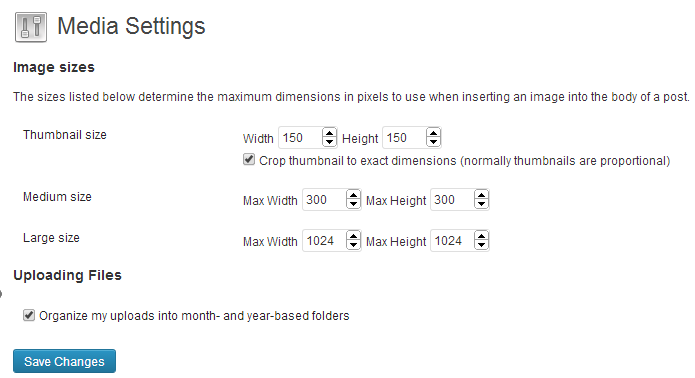Decrease the Thumbnail Width value with down arrow
Screen dimensions: 695x378
click(329, 142)
